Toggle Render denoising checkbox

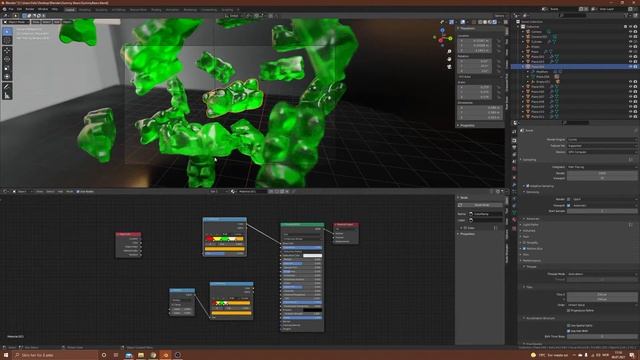(569, 199)
